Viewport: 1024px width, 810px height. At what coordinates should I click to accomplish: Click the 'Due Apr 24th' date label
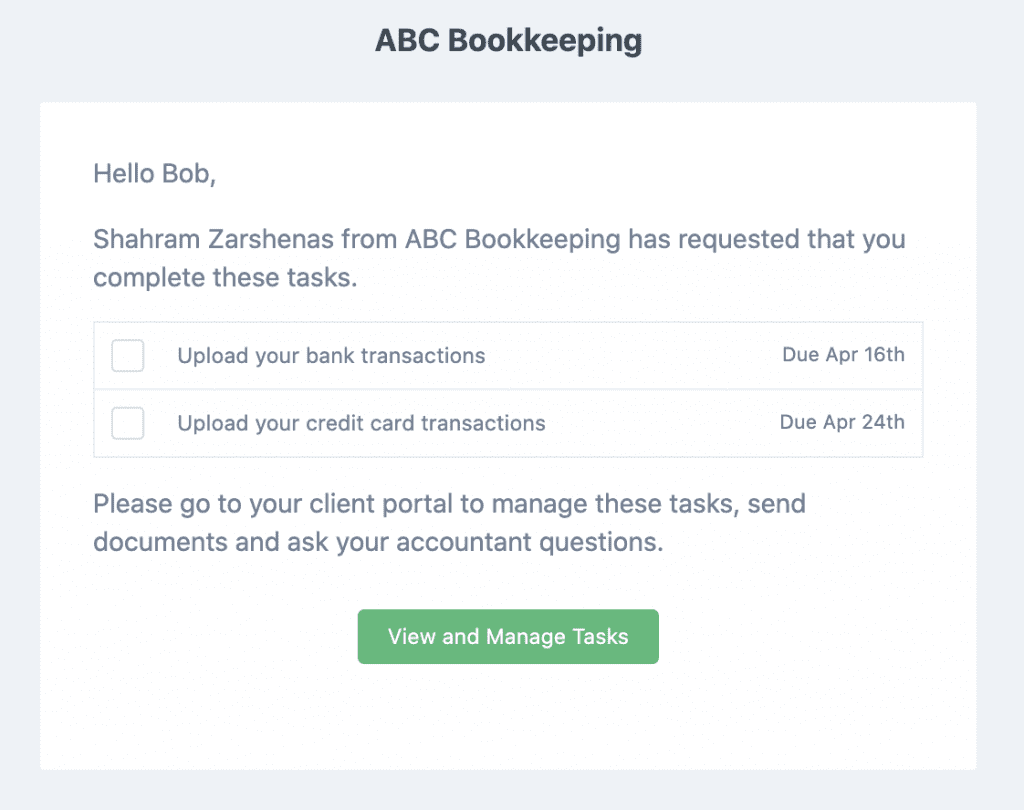[x=842, y=422]
